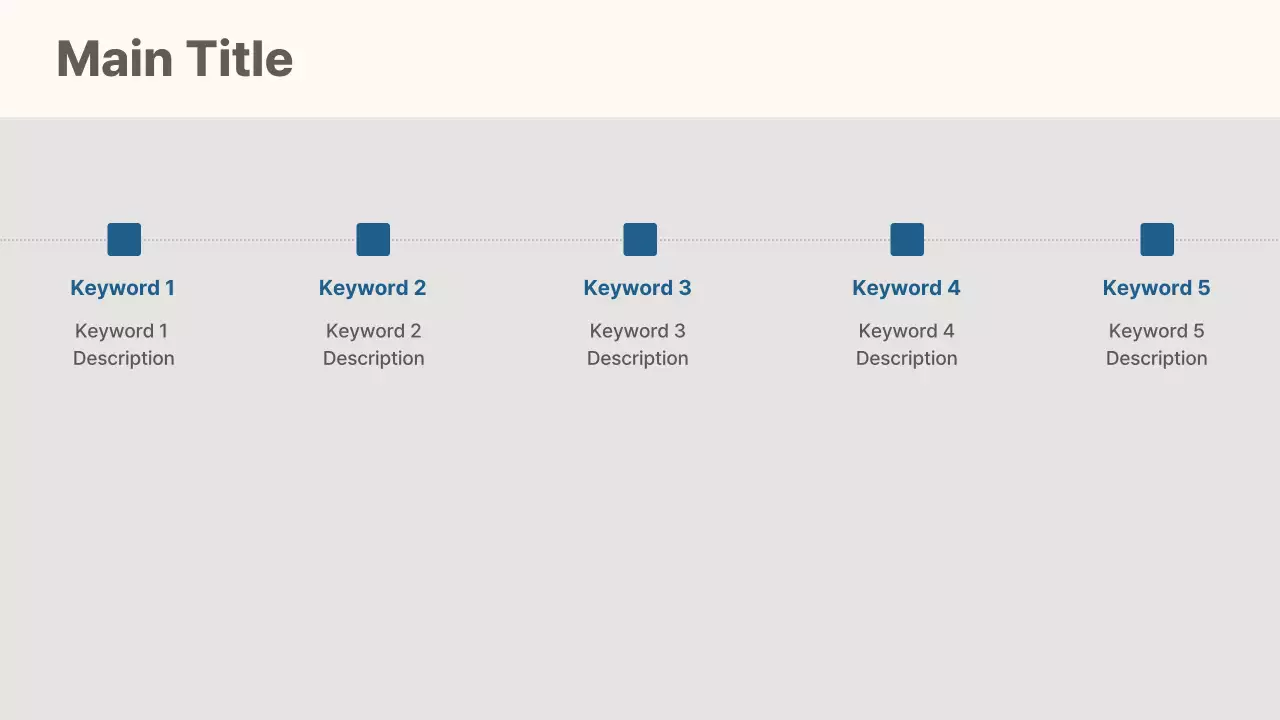Viewport: 1280px width, 720px height.
Task: Select the blue square above Keyword 1
Action: (x=124, y=240)
